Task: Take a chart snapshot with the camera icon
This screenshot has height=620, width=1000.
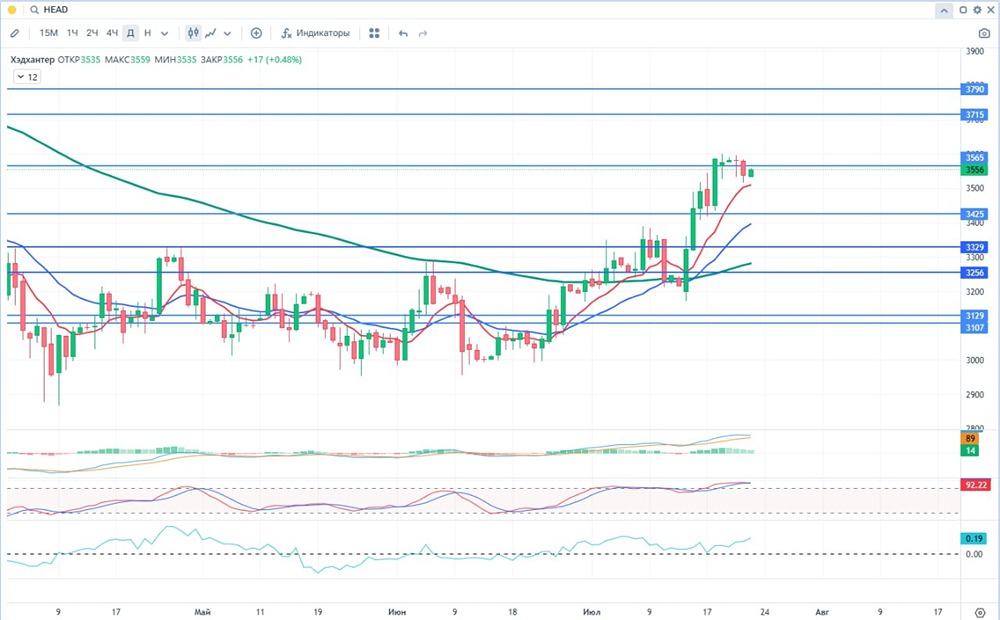Action: [x=984, y=33]
